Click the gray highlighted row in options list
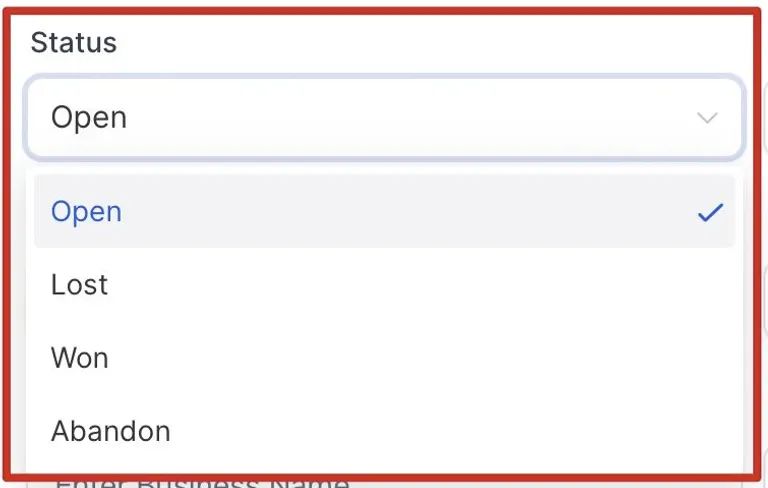The height and width of the screenshot is (488, 768). coord(384,211)
